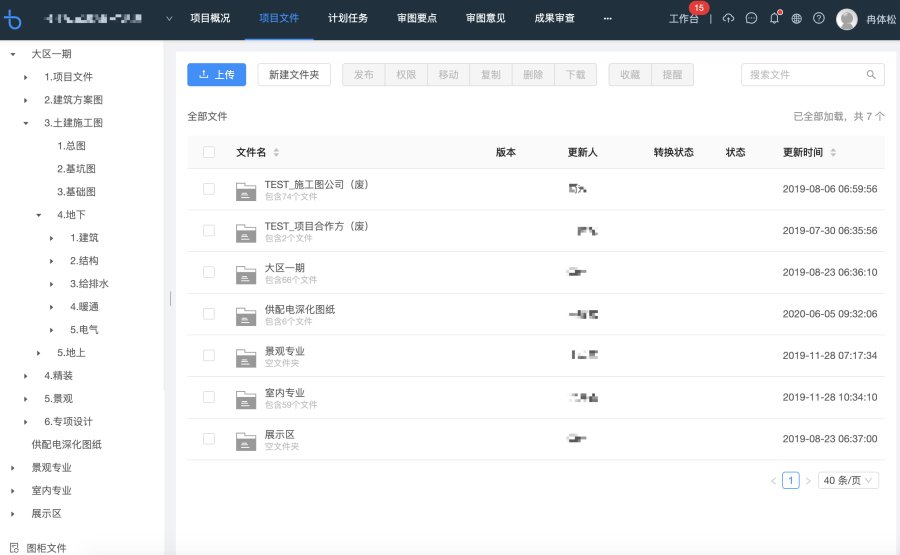900x555 pixels.
Task: Click the folder icon for 室内专业
Action: pos(245,398)
